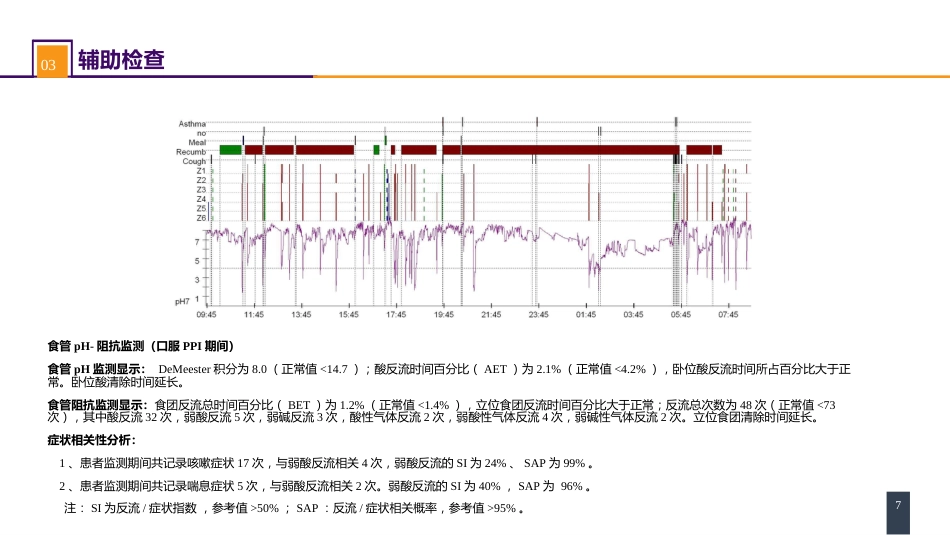950x535 pixels.
Task: Select heading 食管 pH- 阻抗监测（口服 PPI 期间）
Action: point(141,346)
